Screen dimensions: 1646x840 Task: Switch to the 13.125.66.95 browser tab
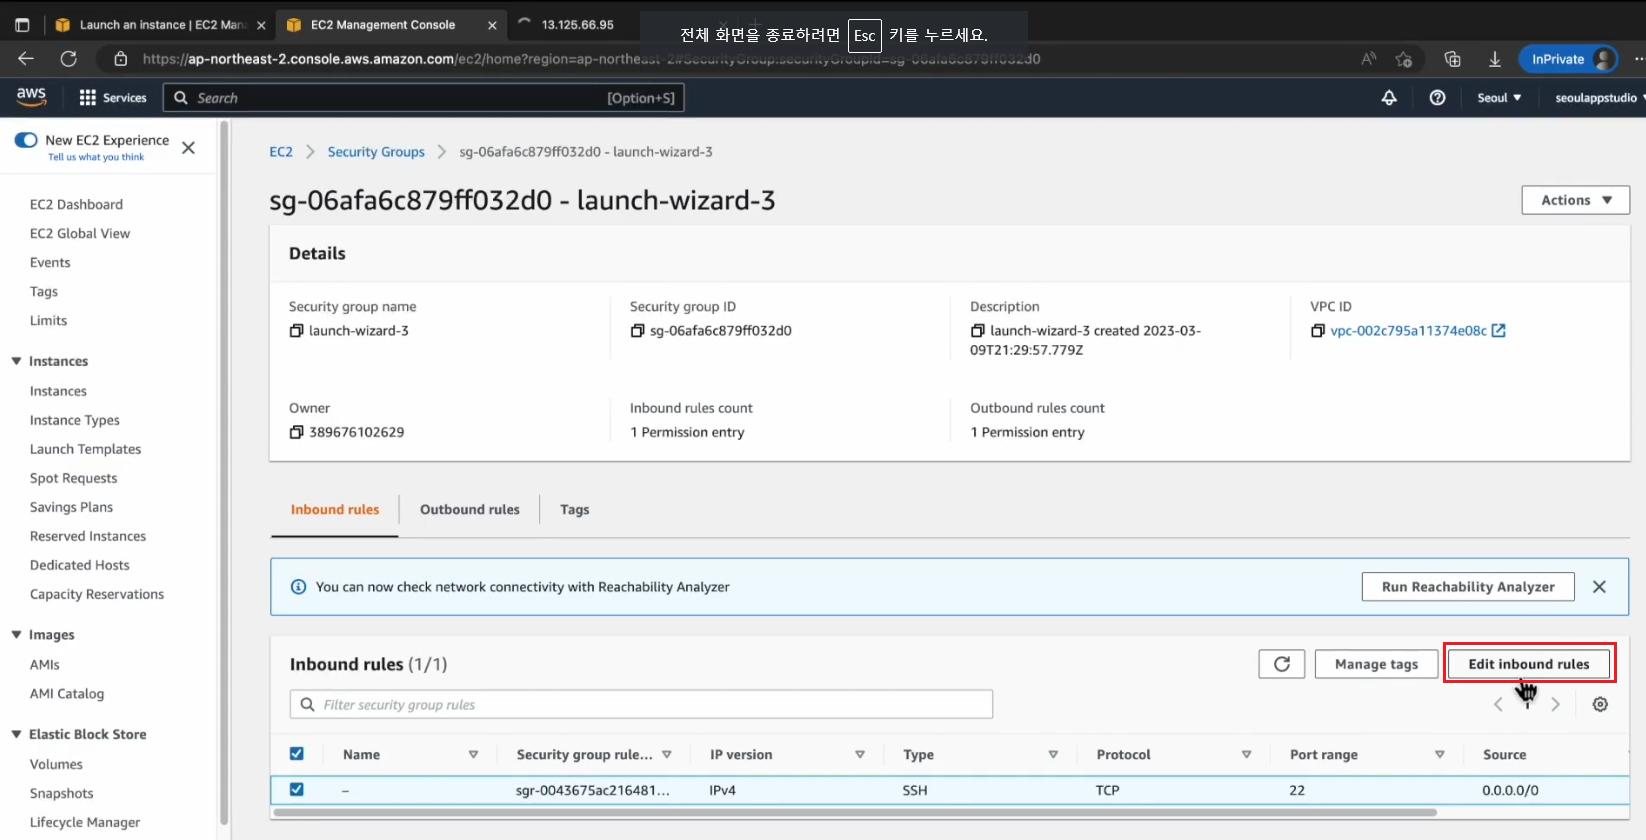pos(577,25)
